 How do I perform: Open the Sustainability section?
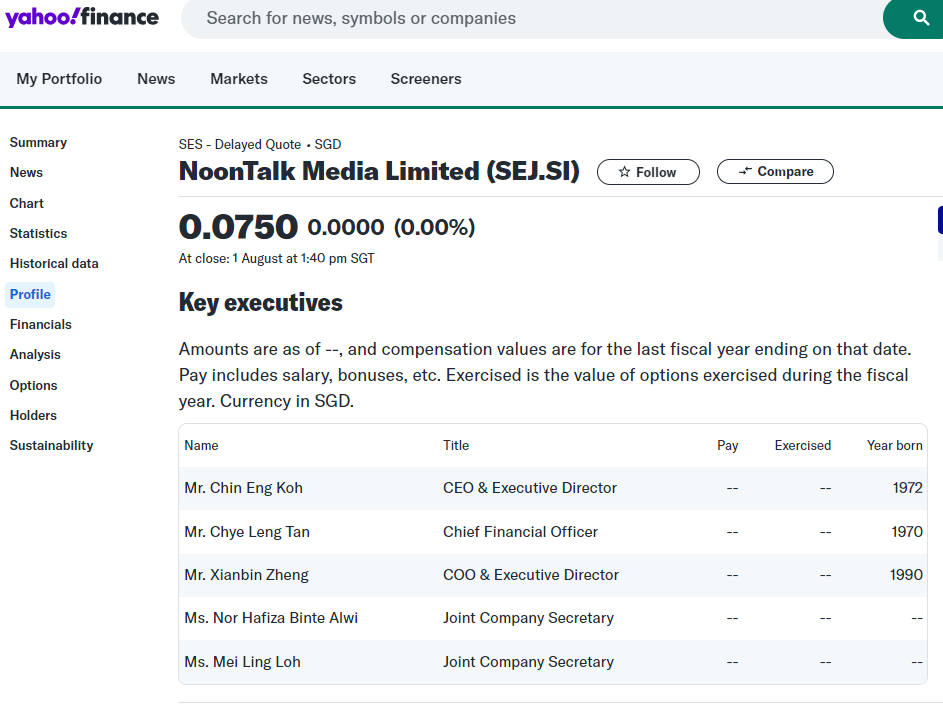tap(51, 446)
